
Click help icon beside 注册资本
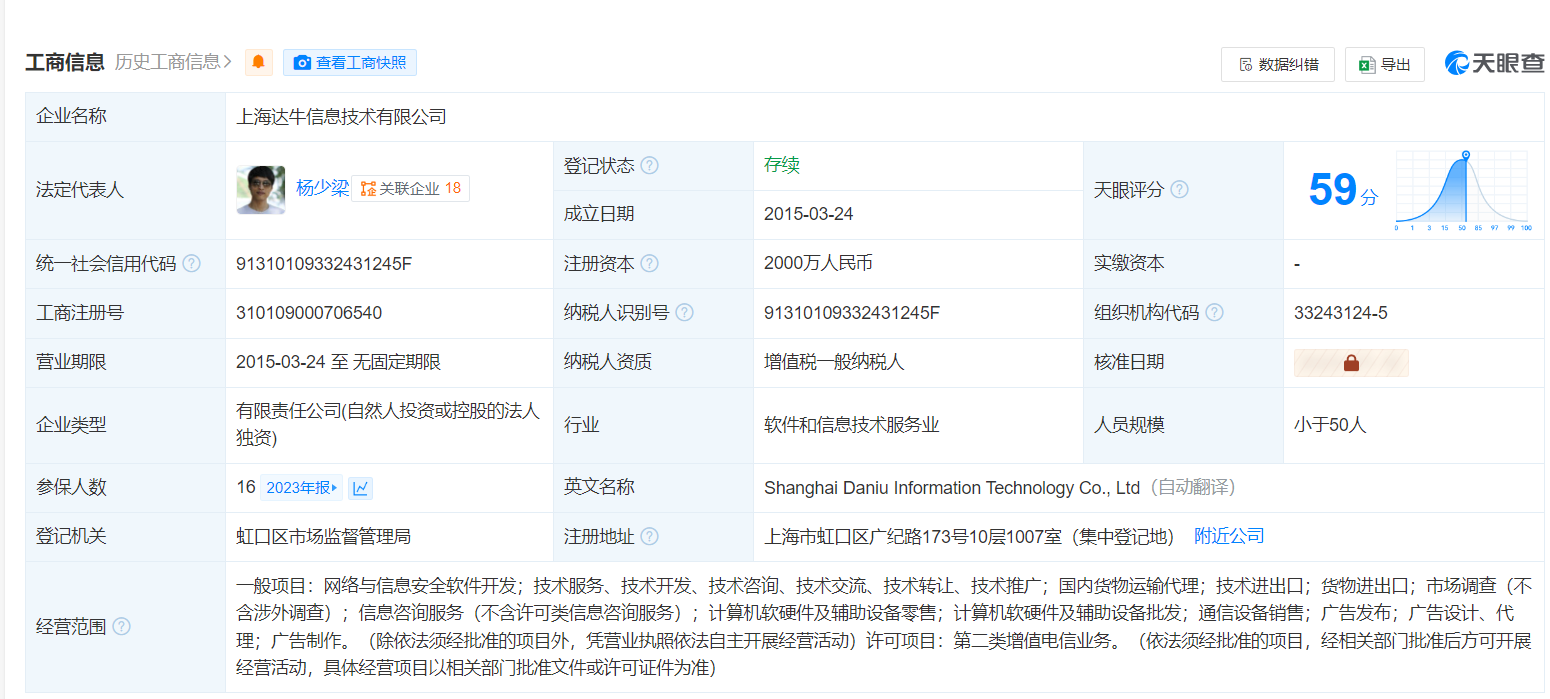(x=649, y=264)
